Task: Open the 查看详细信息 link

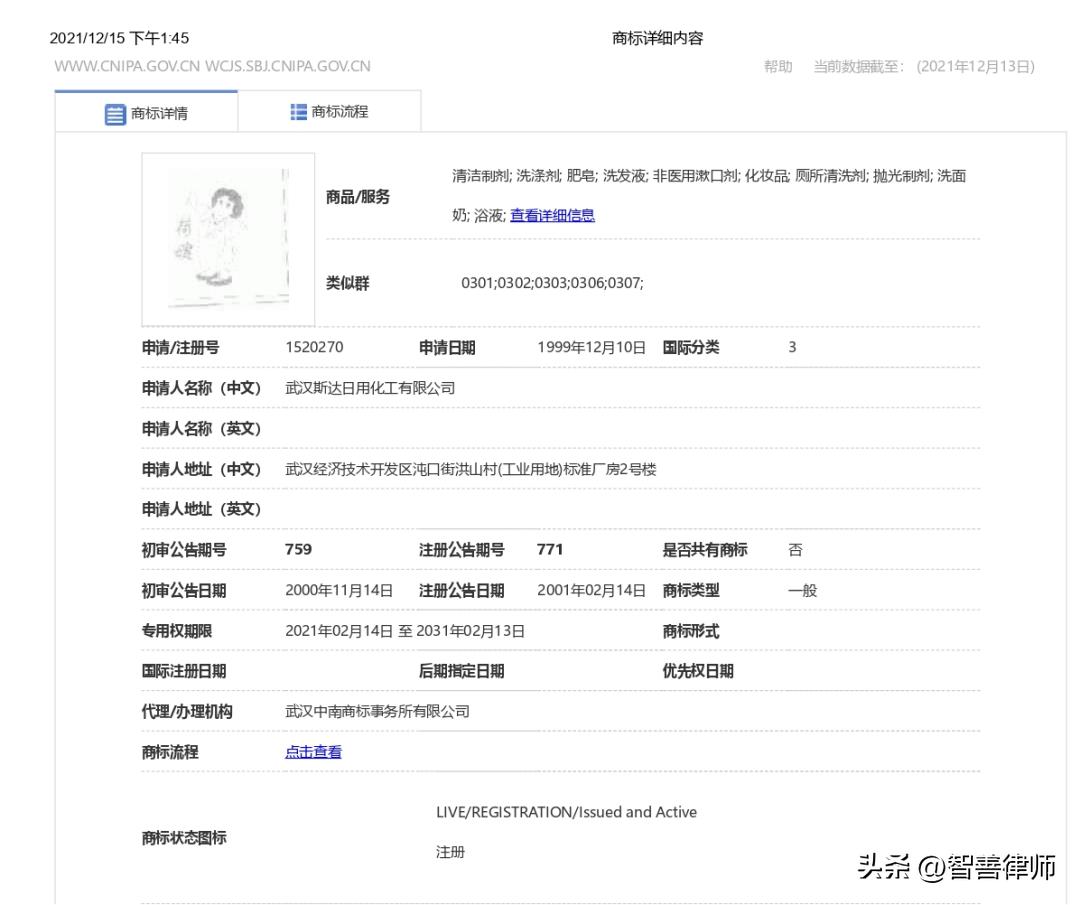Action: click(x=551, y=214)
